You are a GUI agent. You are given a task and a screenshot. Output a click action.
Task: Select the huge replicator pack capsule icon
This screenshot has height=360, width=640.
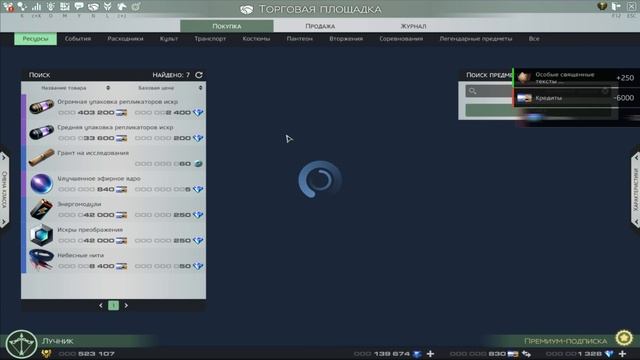coord(41,107)
